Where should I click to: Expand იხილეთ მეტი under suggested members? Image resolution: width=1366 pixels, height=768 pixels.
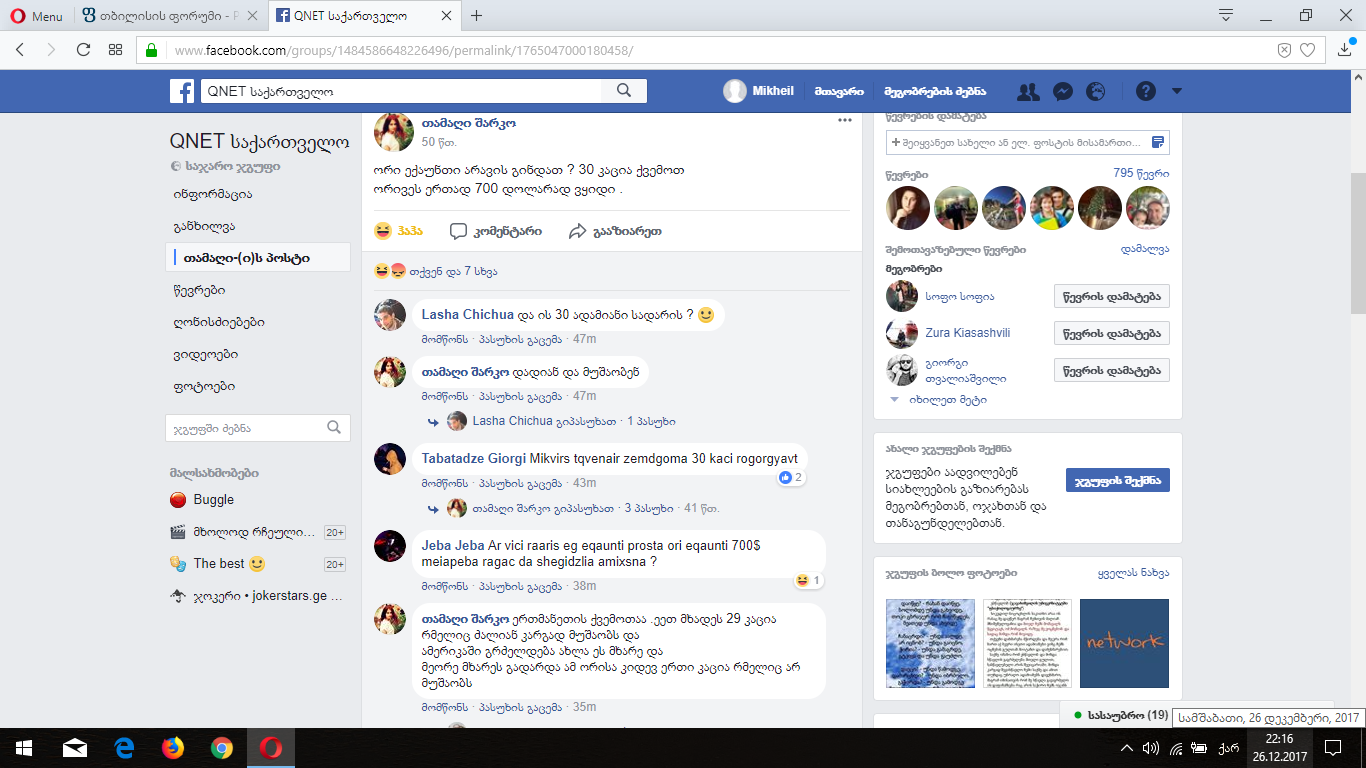pos(947,399)
